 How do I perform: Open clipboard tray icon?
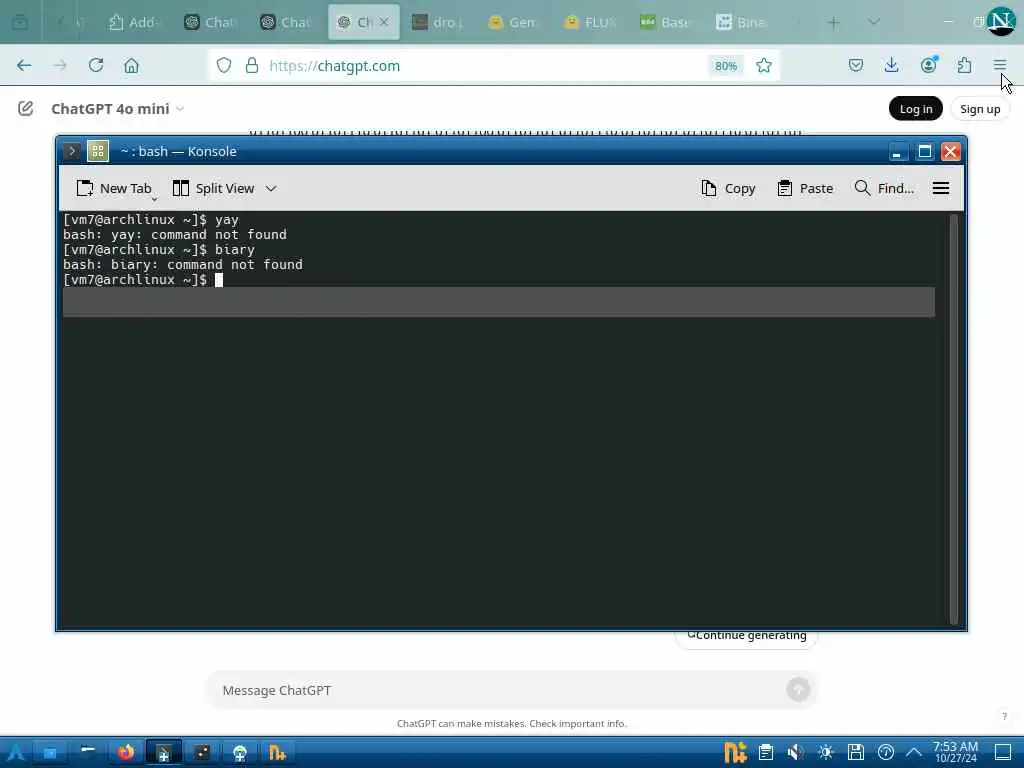click(x=765, y=752)
